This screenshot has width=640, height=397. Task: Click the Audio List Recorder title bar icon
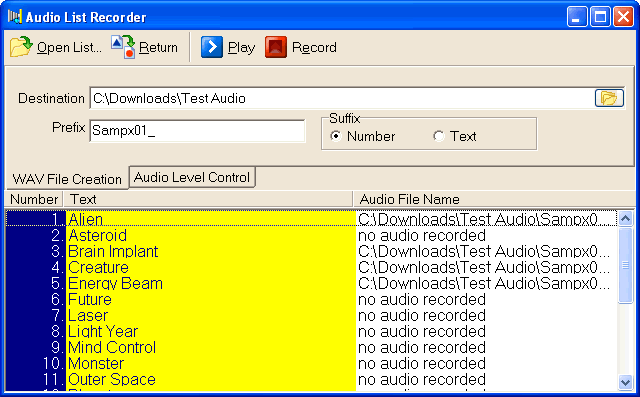(x=15, y=17)
